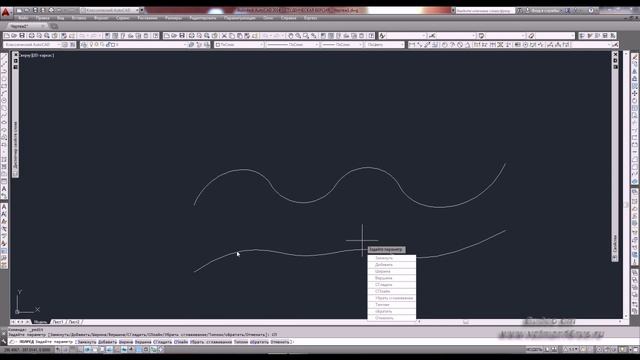
Task: Click Workspace settings gear beside Классический AutoCAD
Action: point(65,44)
